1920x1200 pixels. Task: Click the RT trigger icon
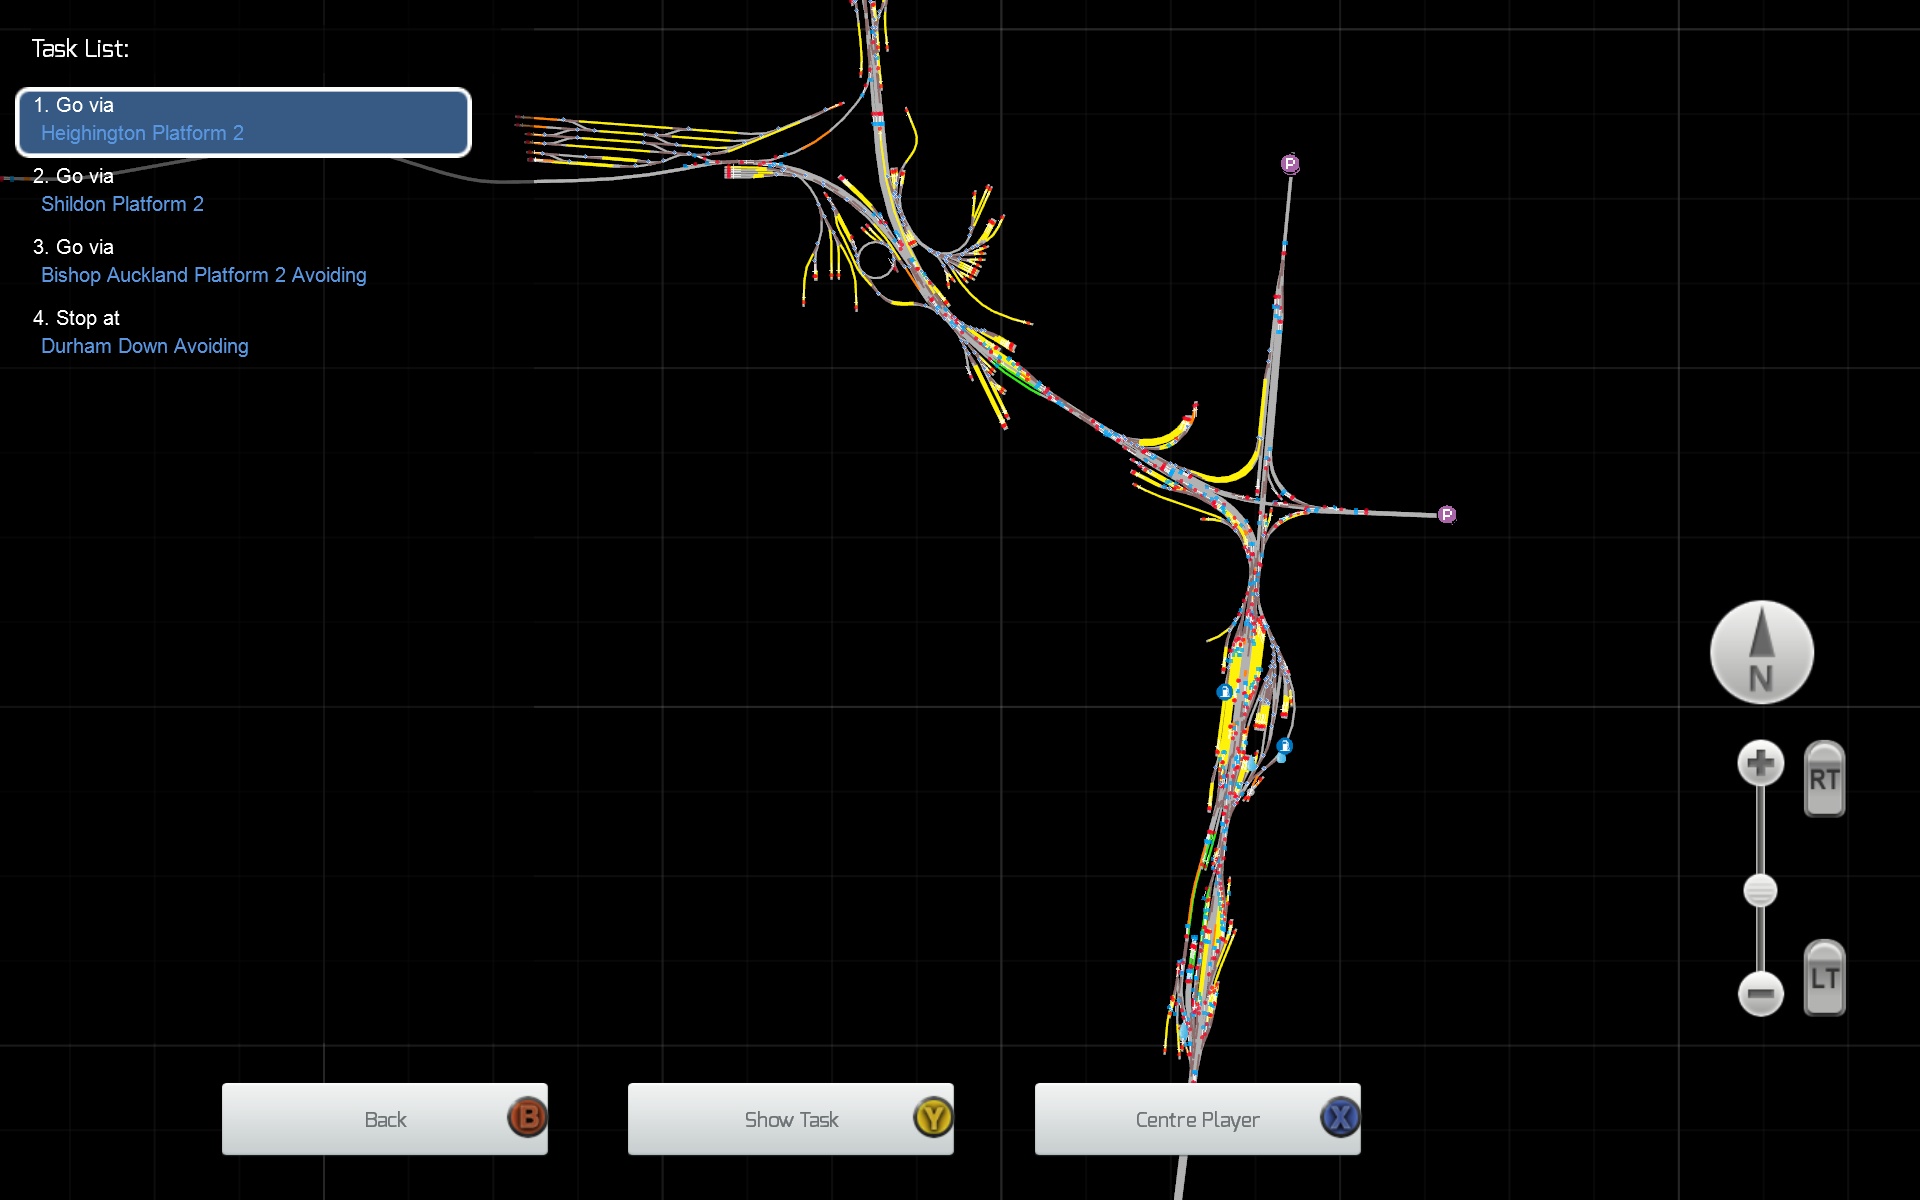pyautogui.click(x=1823, y=779)
